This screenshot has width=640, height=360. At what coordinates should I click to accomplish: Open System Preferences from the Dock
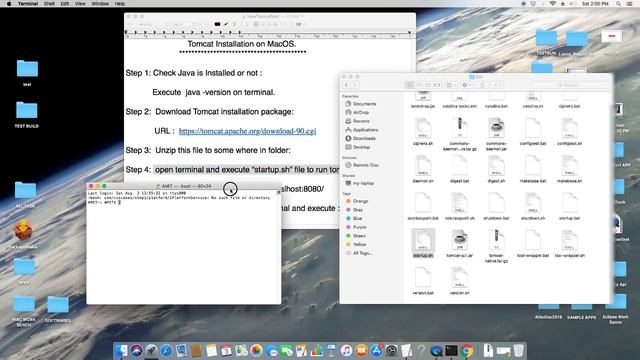coord(391,351)
